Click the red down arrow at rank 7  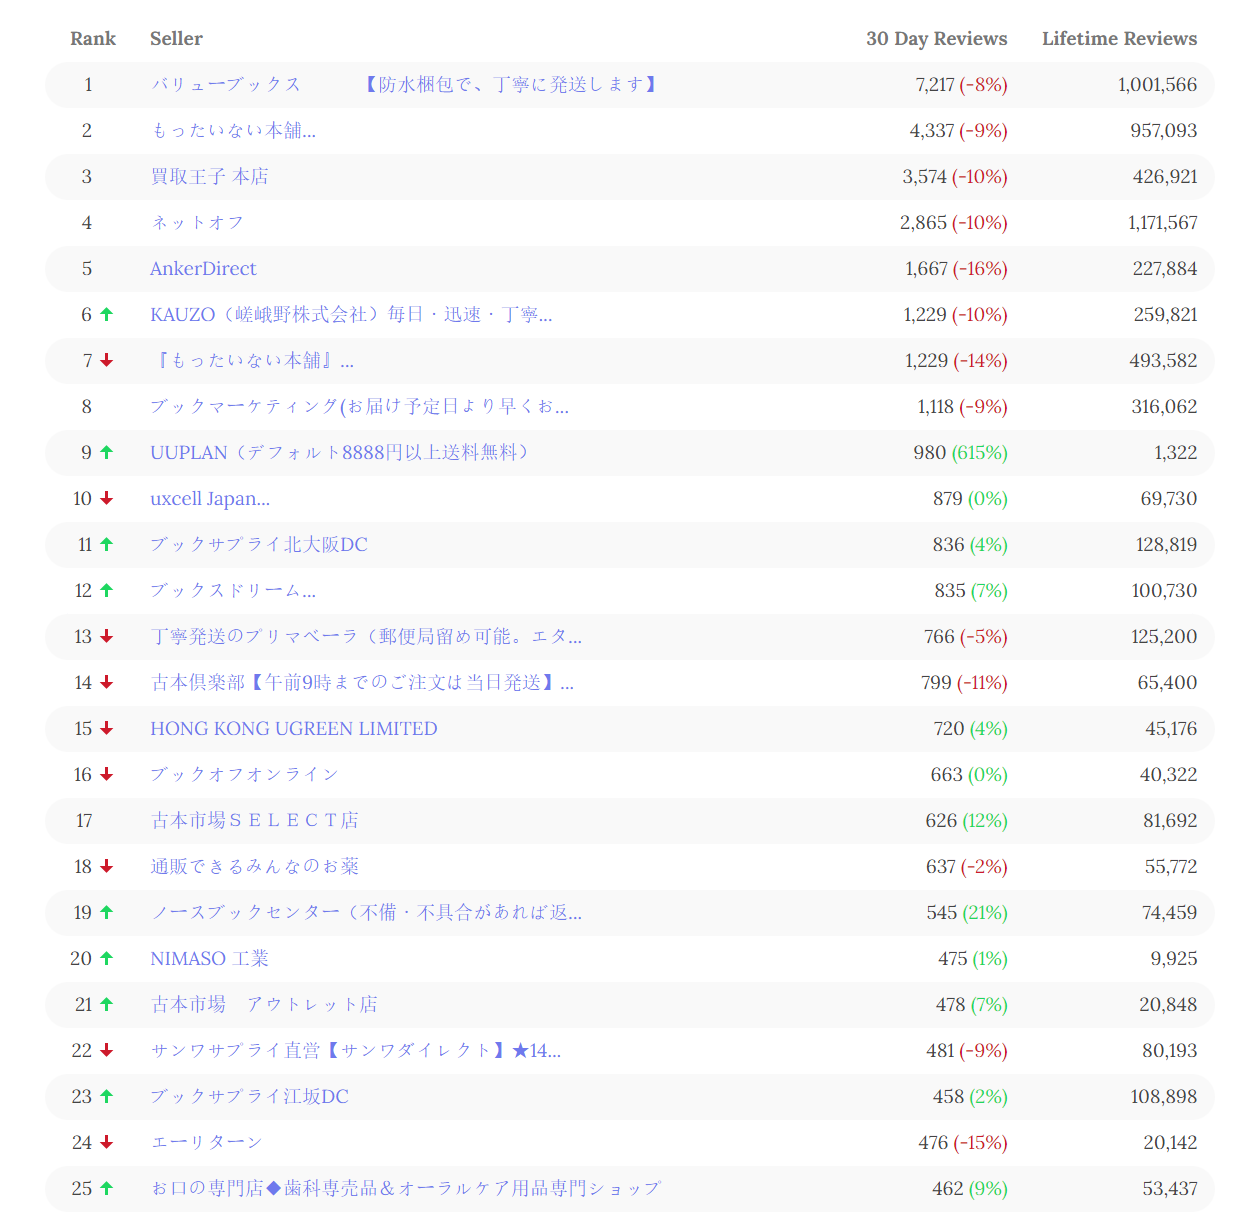[107, 361]
